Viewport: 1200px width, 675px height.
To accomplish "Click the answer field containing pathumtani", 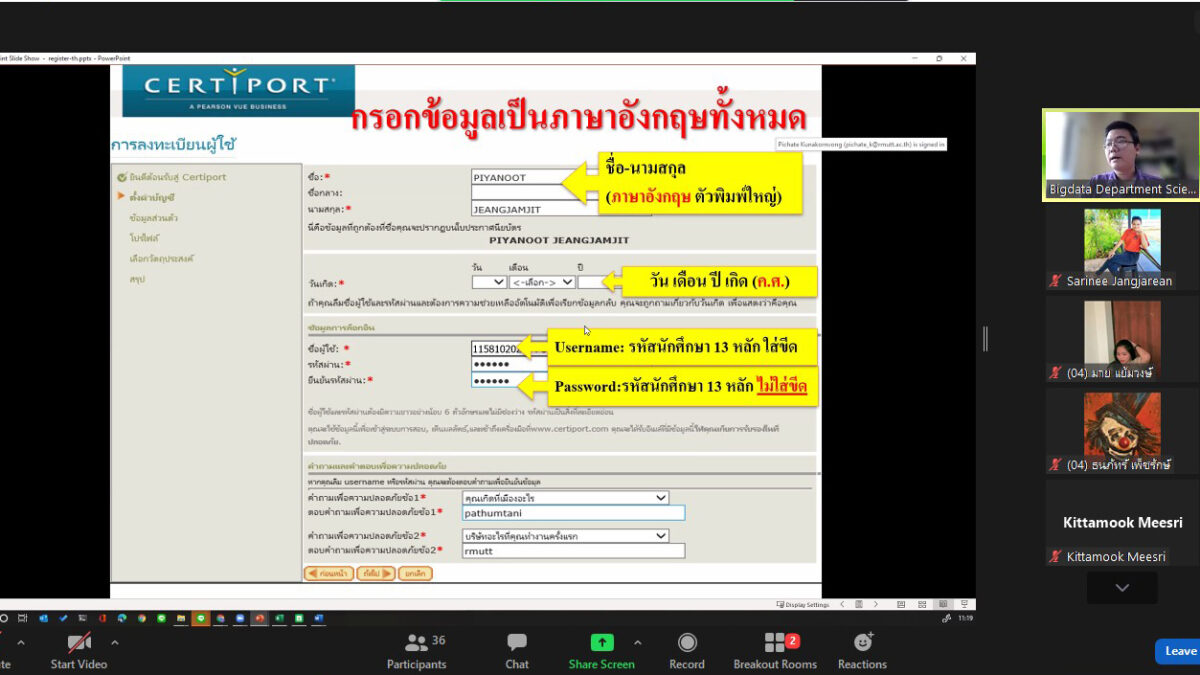I will click(573, 512).
